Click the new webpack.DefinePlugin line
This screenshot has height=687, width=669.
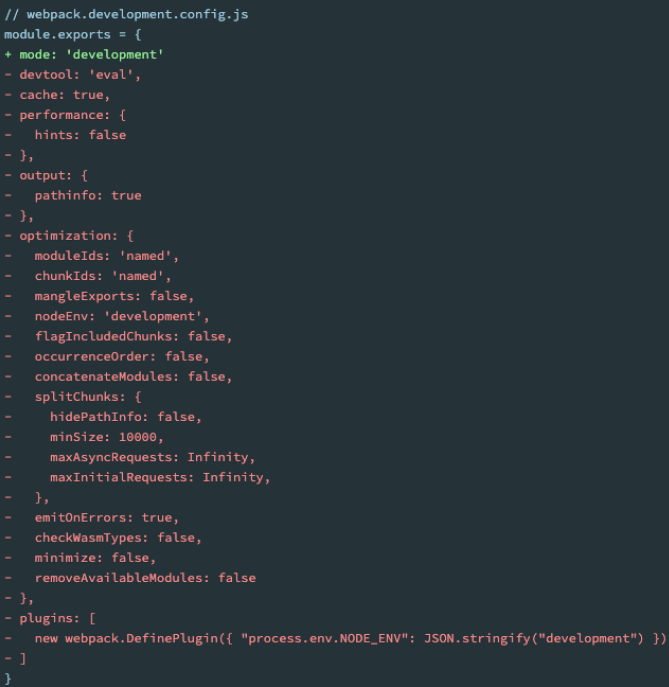click(x=350, y=637)
